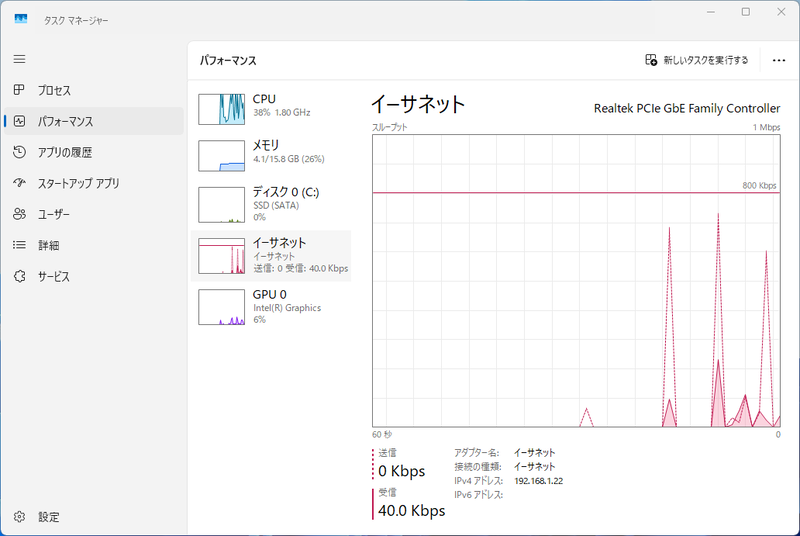Open アプリの履歴 history icon
Viewport: 800px width, 536px height.
(19, 152)
